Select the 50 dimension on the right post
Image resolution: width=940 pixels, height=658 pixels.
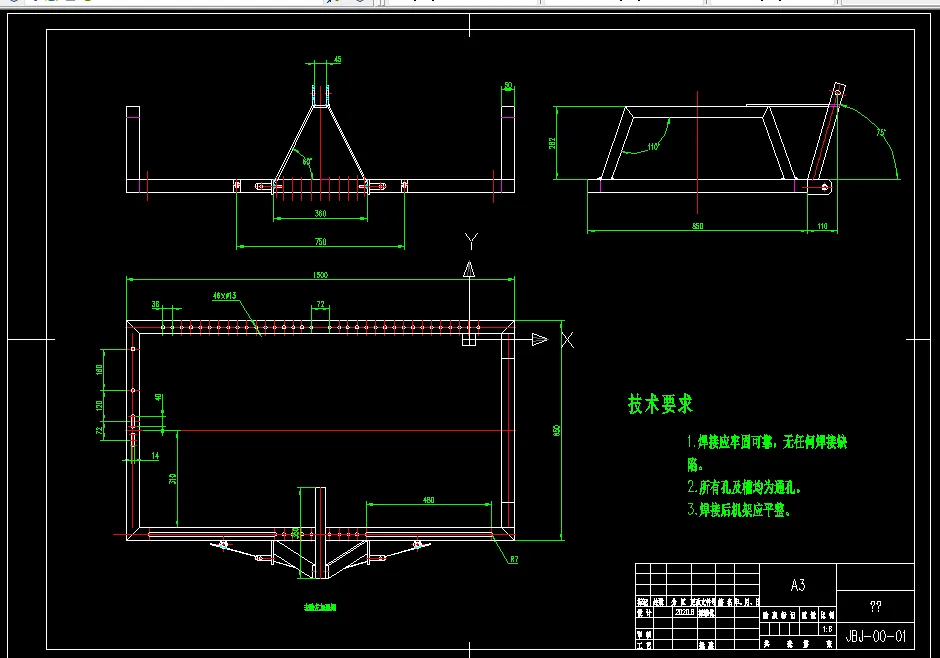(x=508, y=86)
